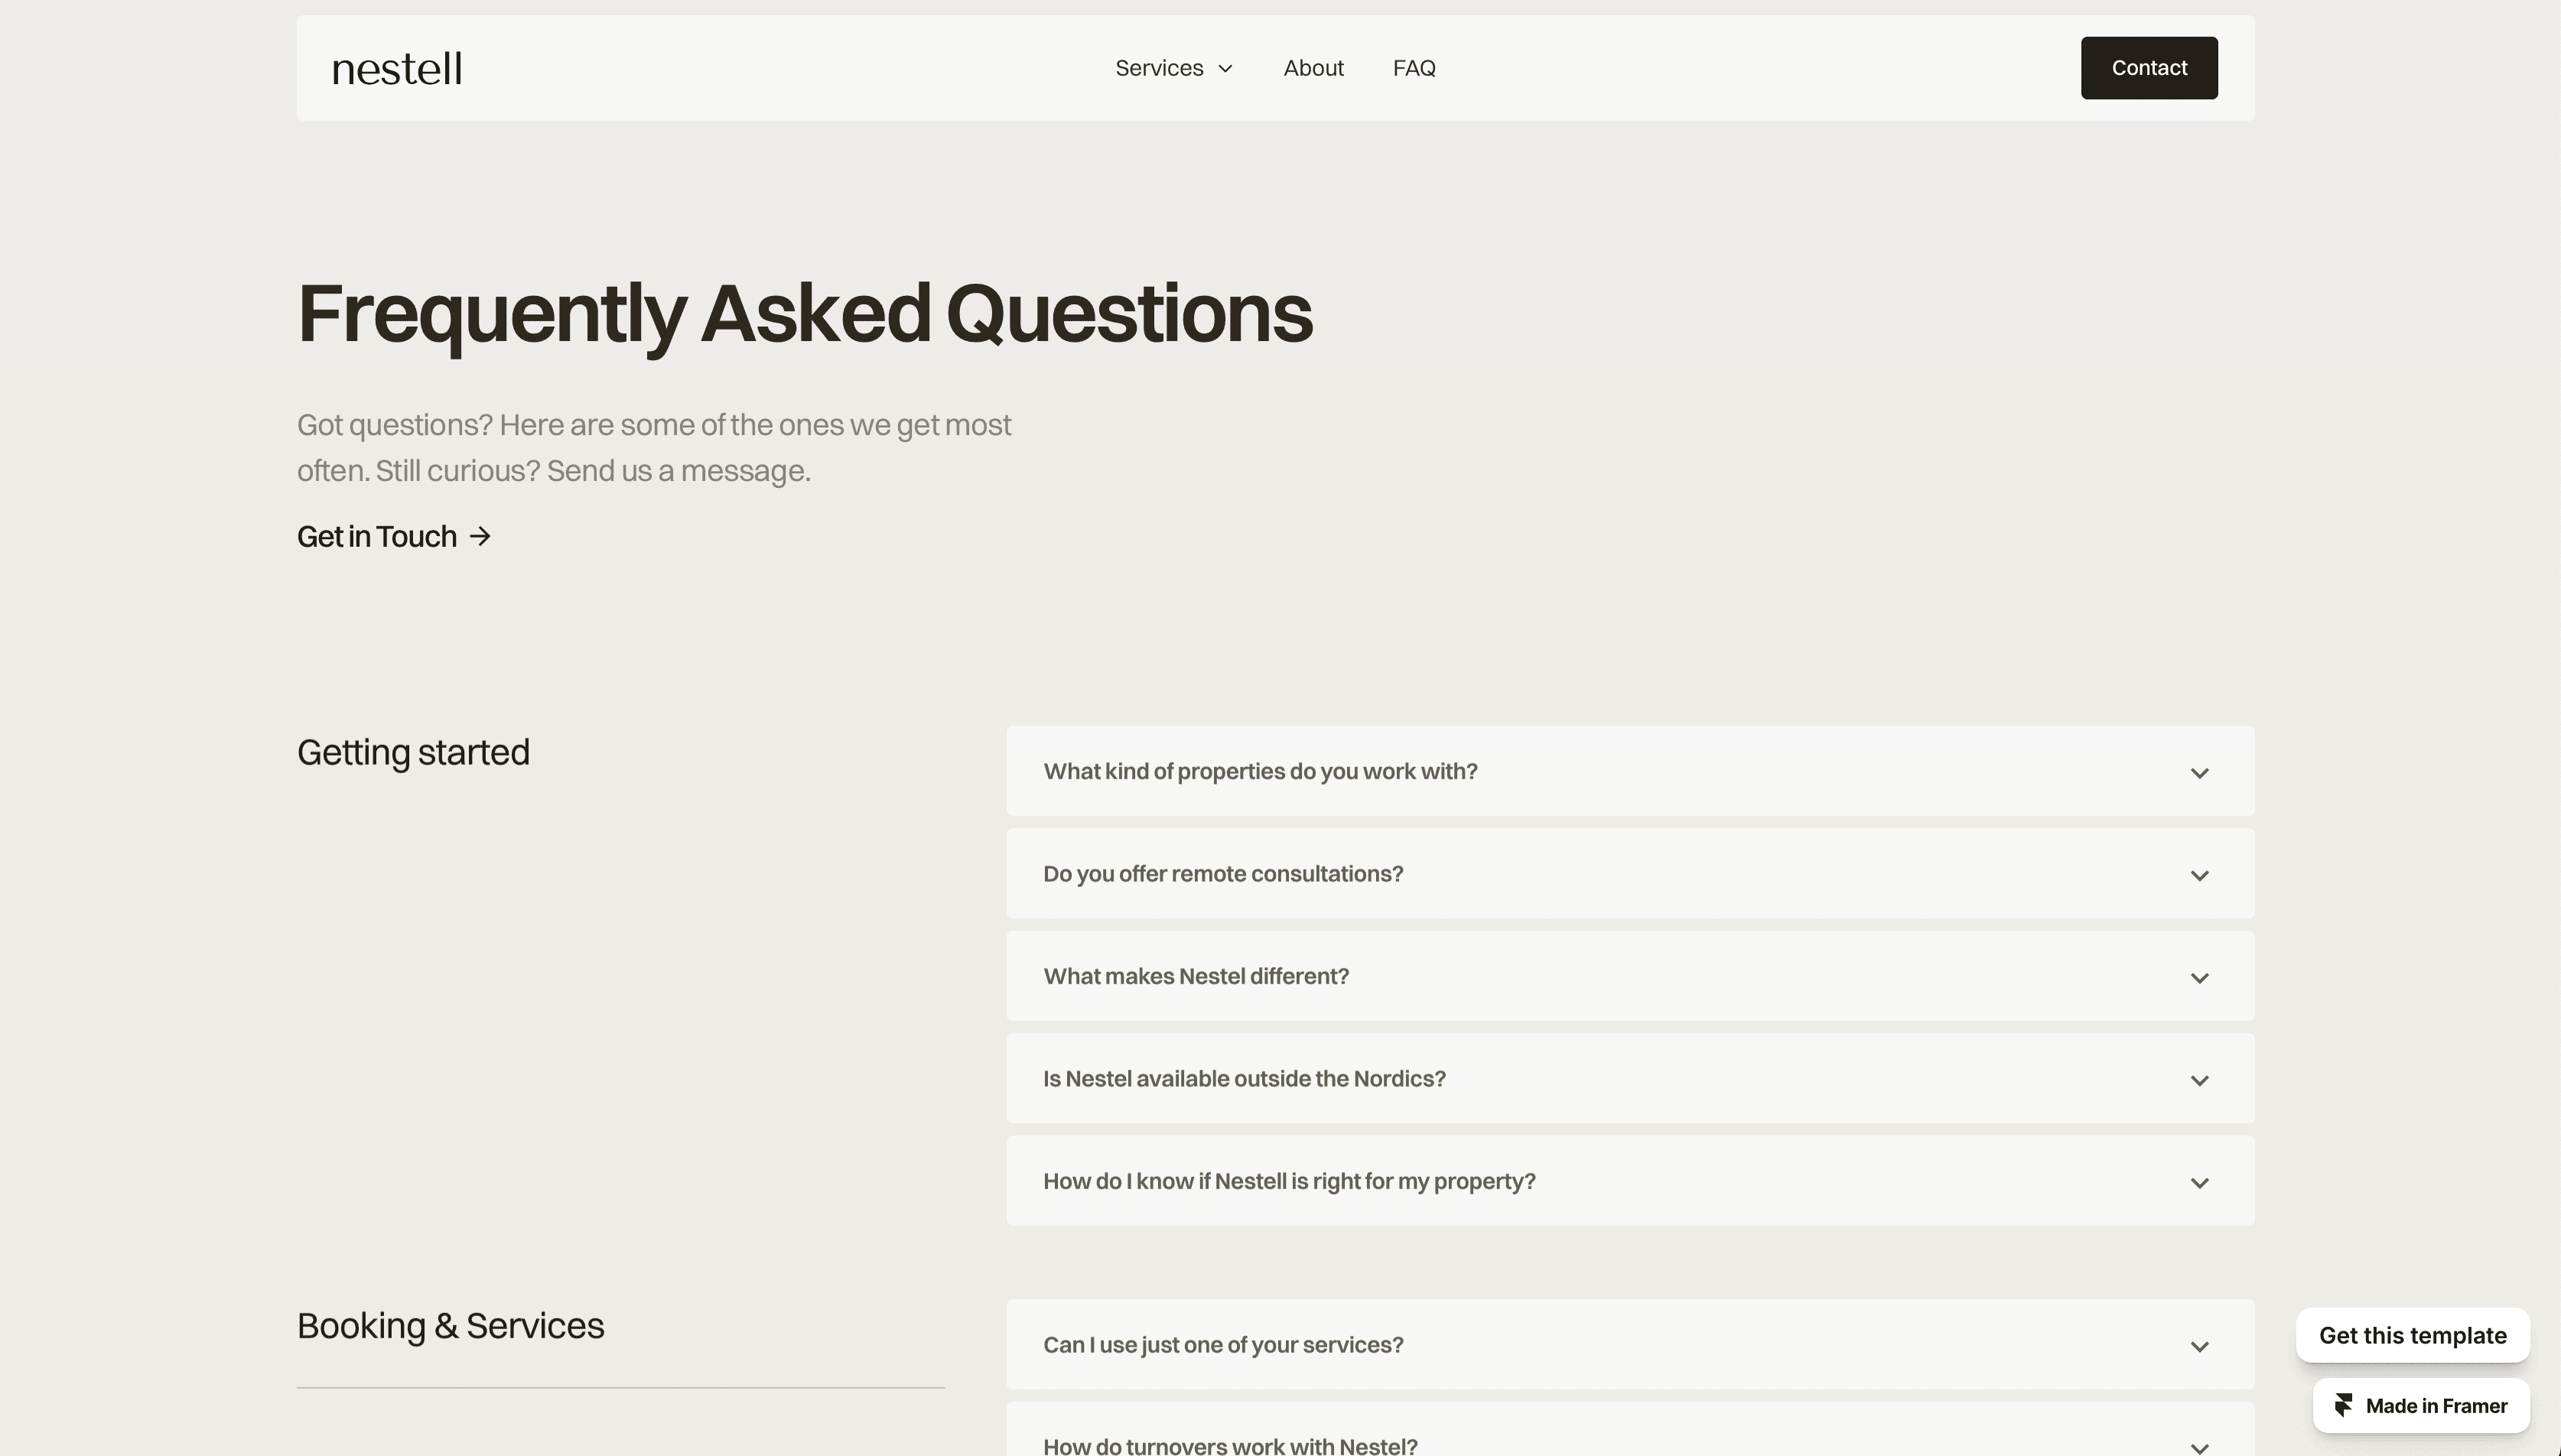
Task: Expand 'Do you offer remote consultations?' question
Action: (x=1223, y=874)
